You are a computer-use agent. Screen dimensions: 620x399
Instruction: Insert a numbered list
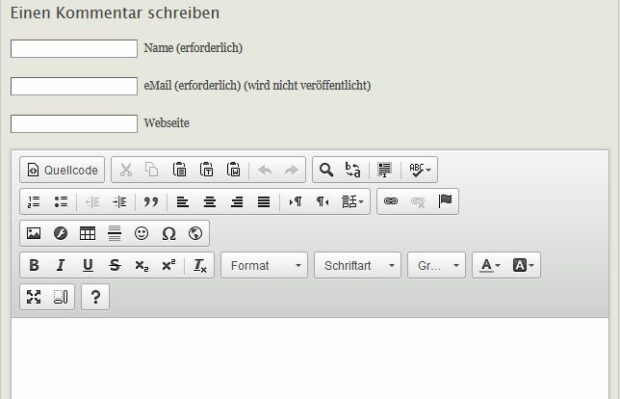(34, 202)
